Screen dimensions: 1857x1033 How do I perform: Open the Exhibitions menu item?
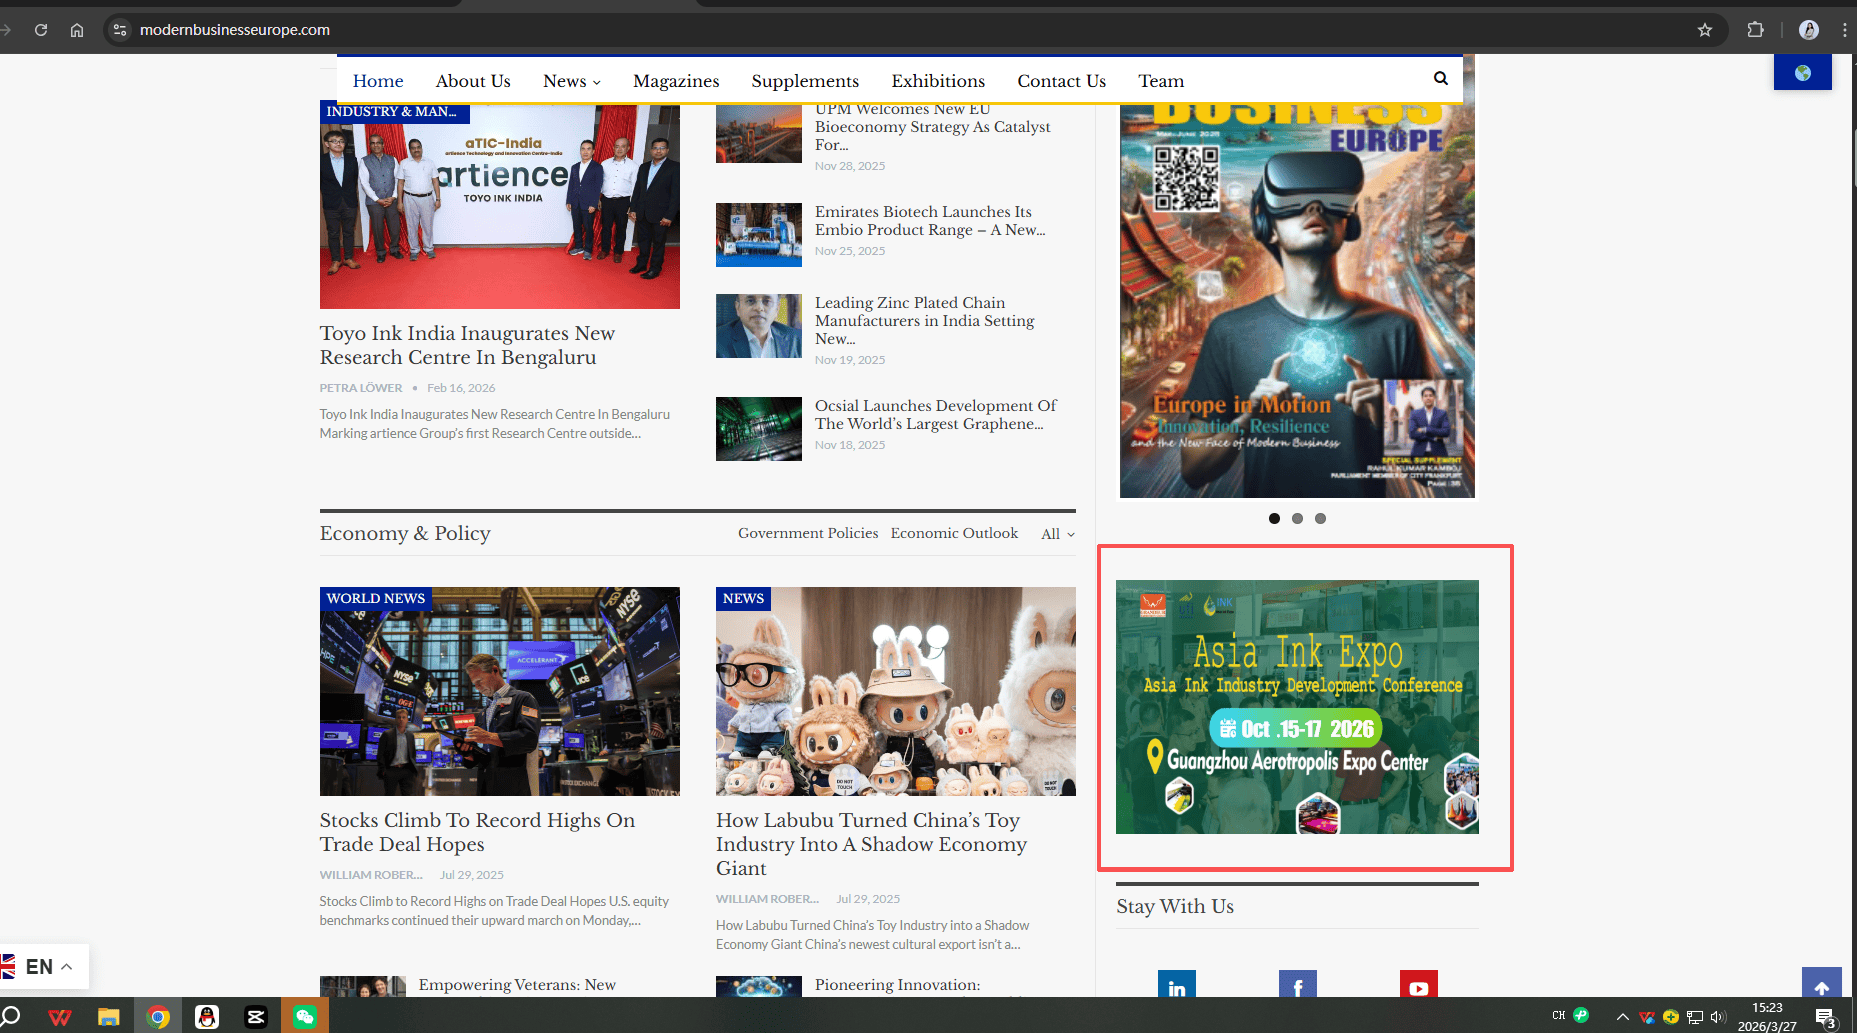point(938,81)
